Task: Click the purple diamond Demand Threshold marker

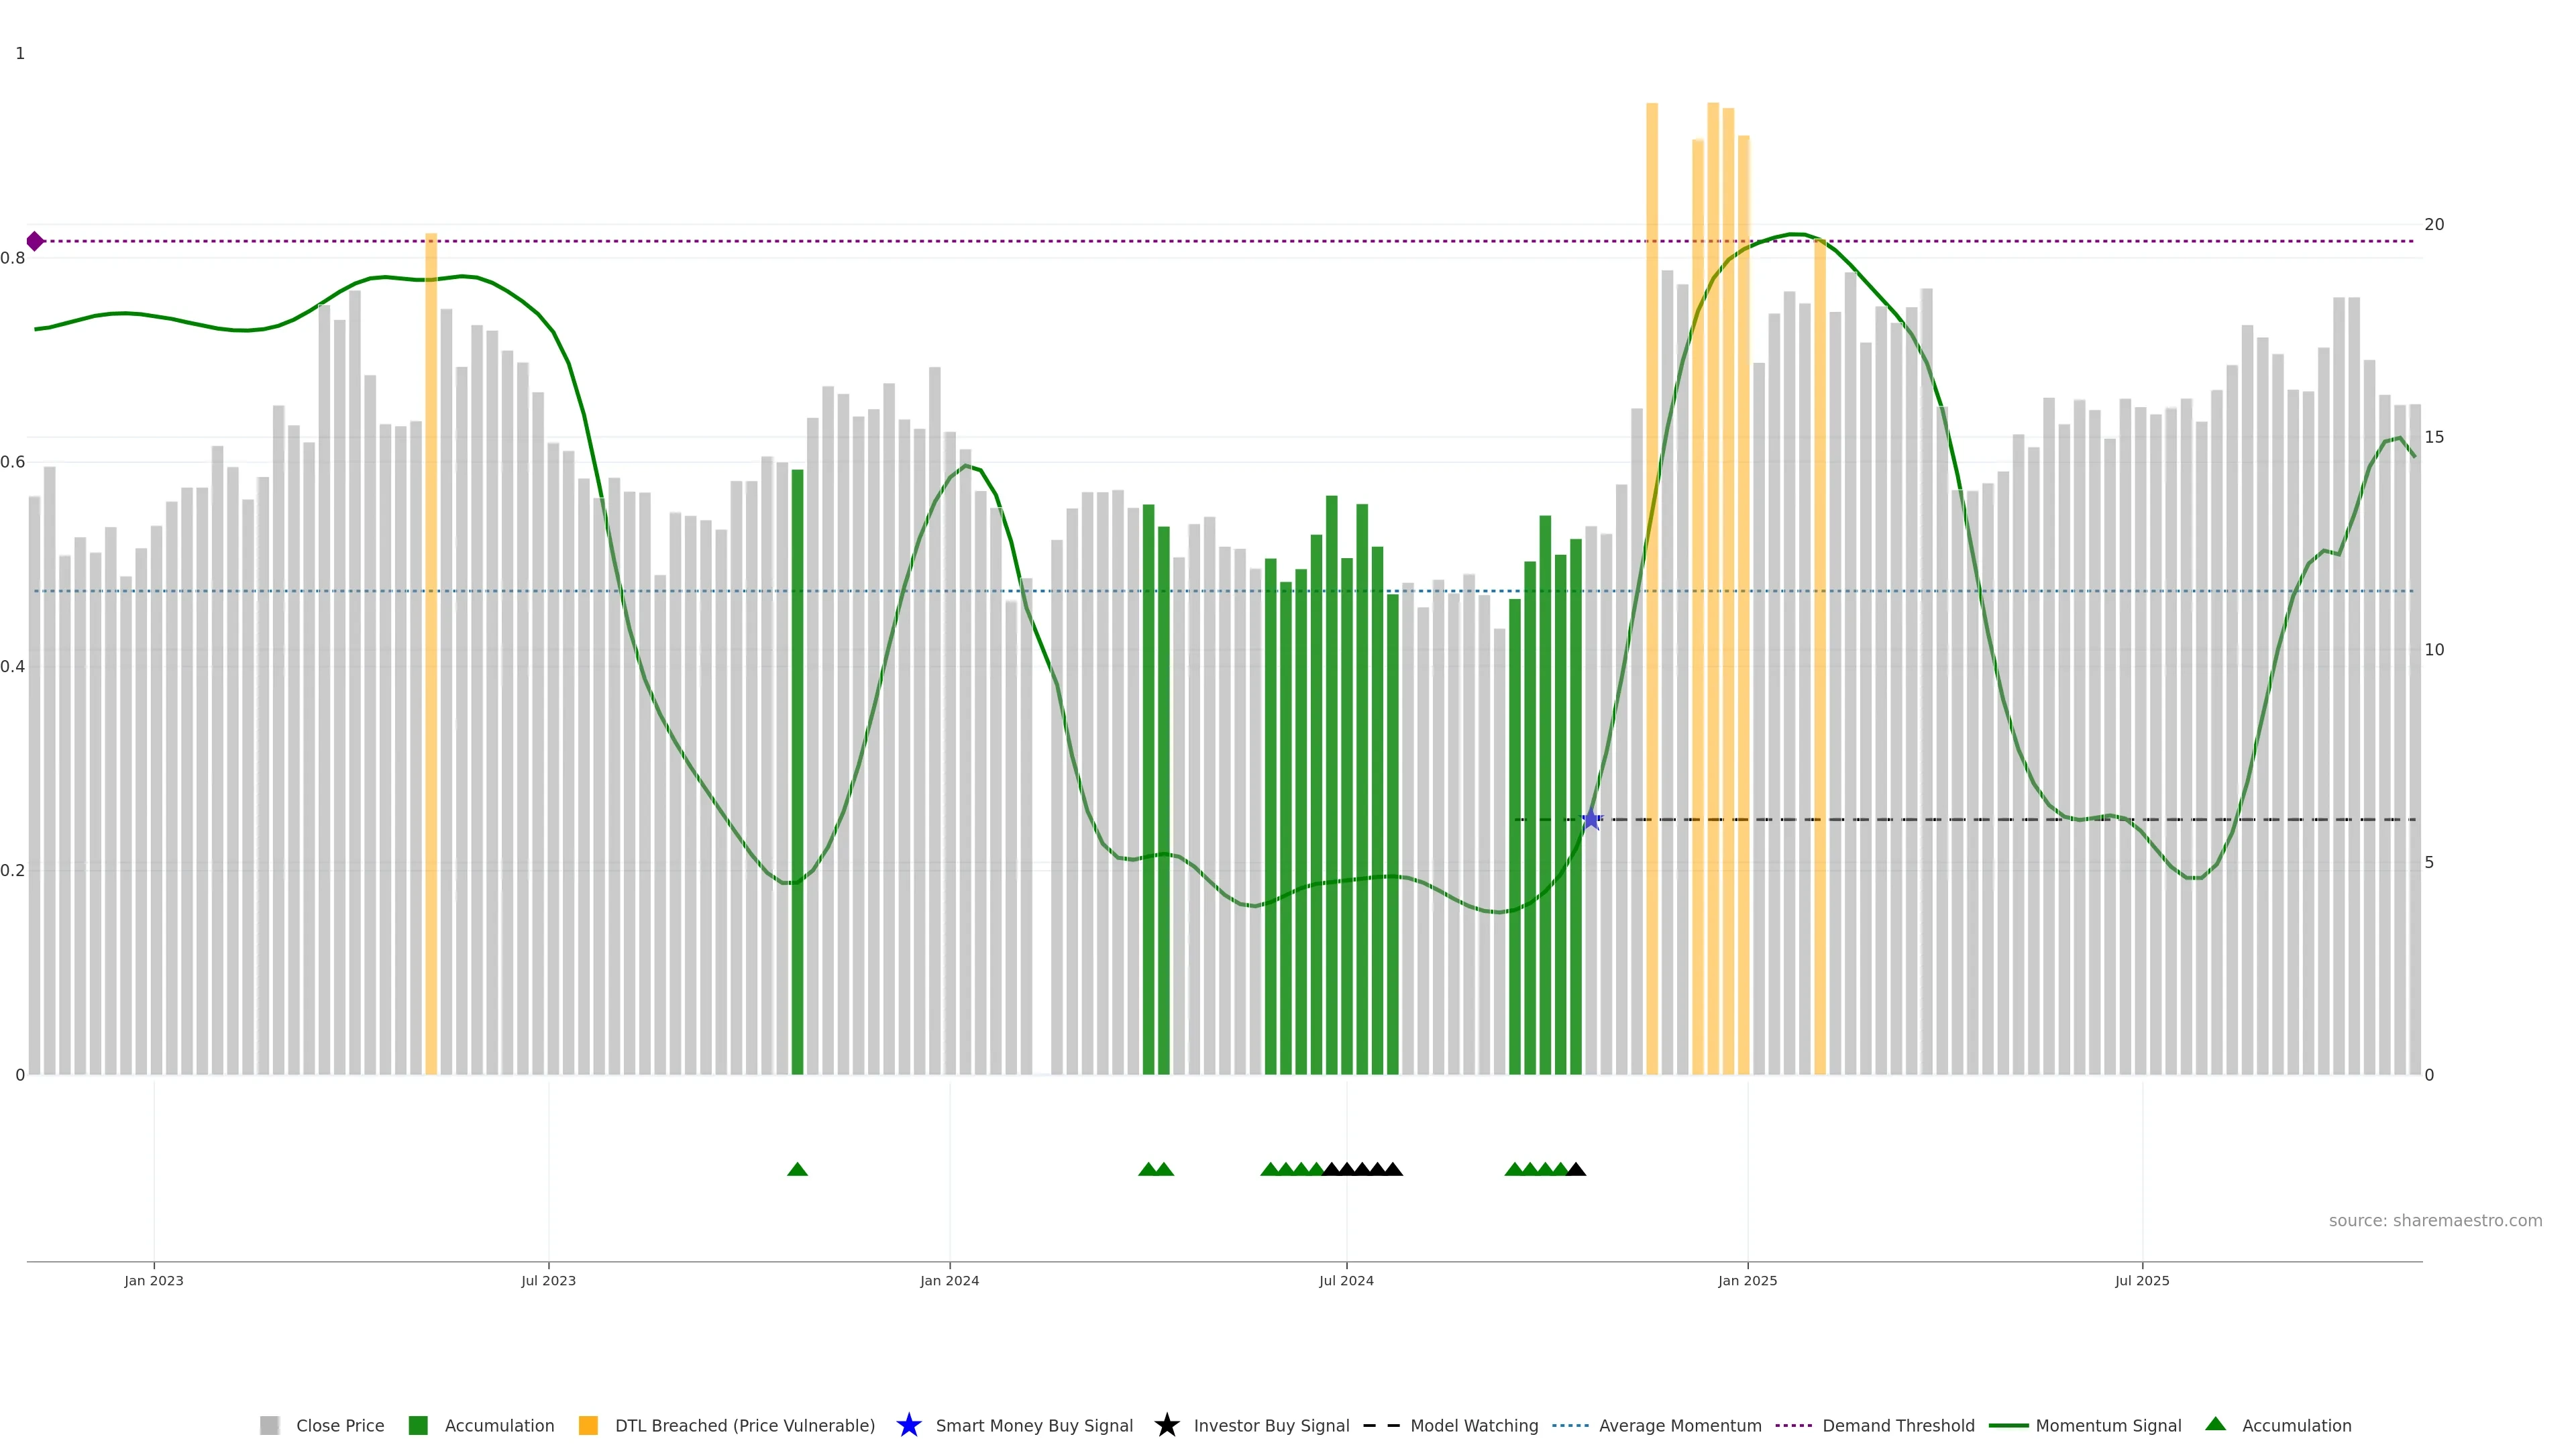Action: pos(35,241)
